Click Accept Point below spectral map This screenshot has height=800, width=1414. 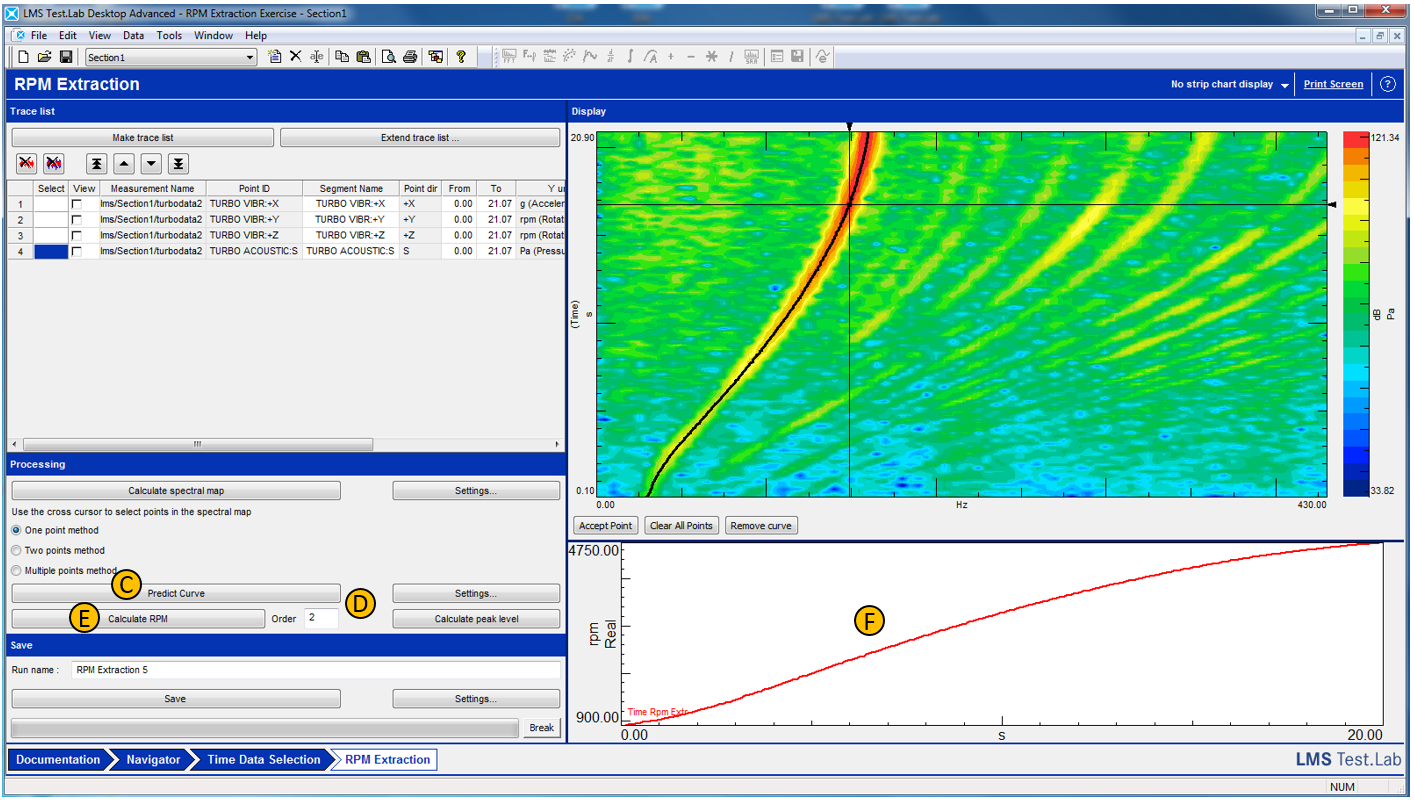pyautogui.click(x=606, y=525)
